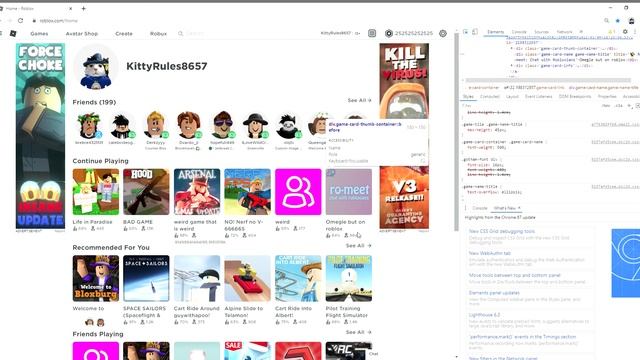The height and width of the screenshot is (360, 640).
Task: Bookmark the page using the star icon
Action: 618,20
